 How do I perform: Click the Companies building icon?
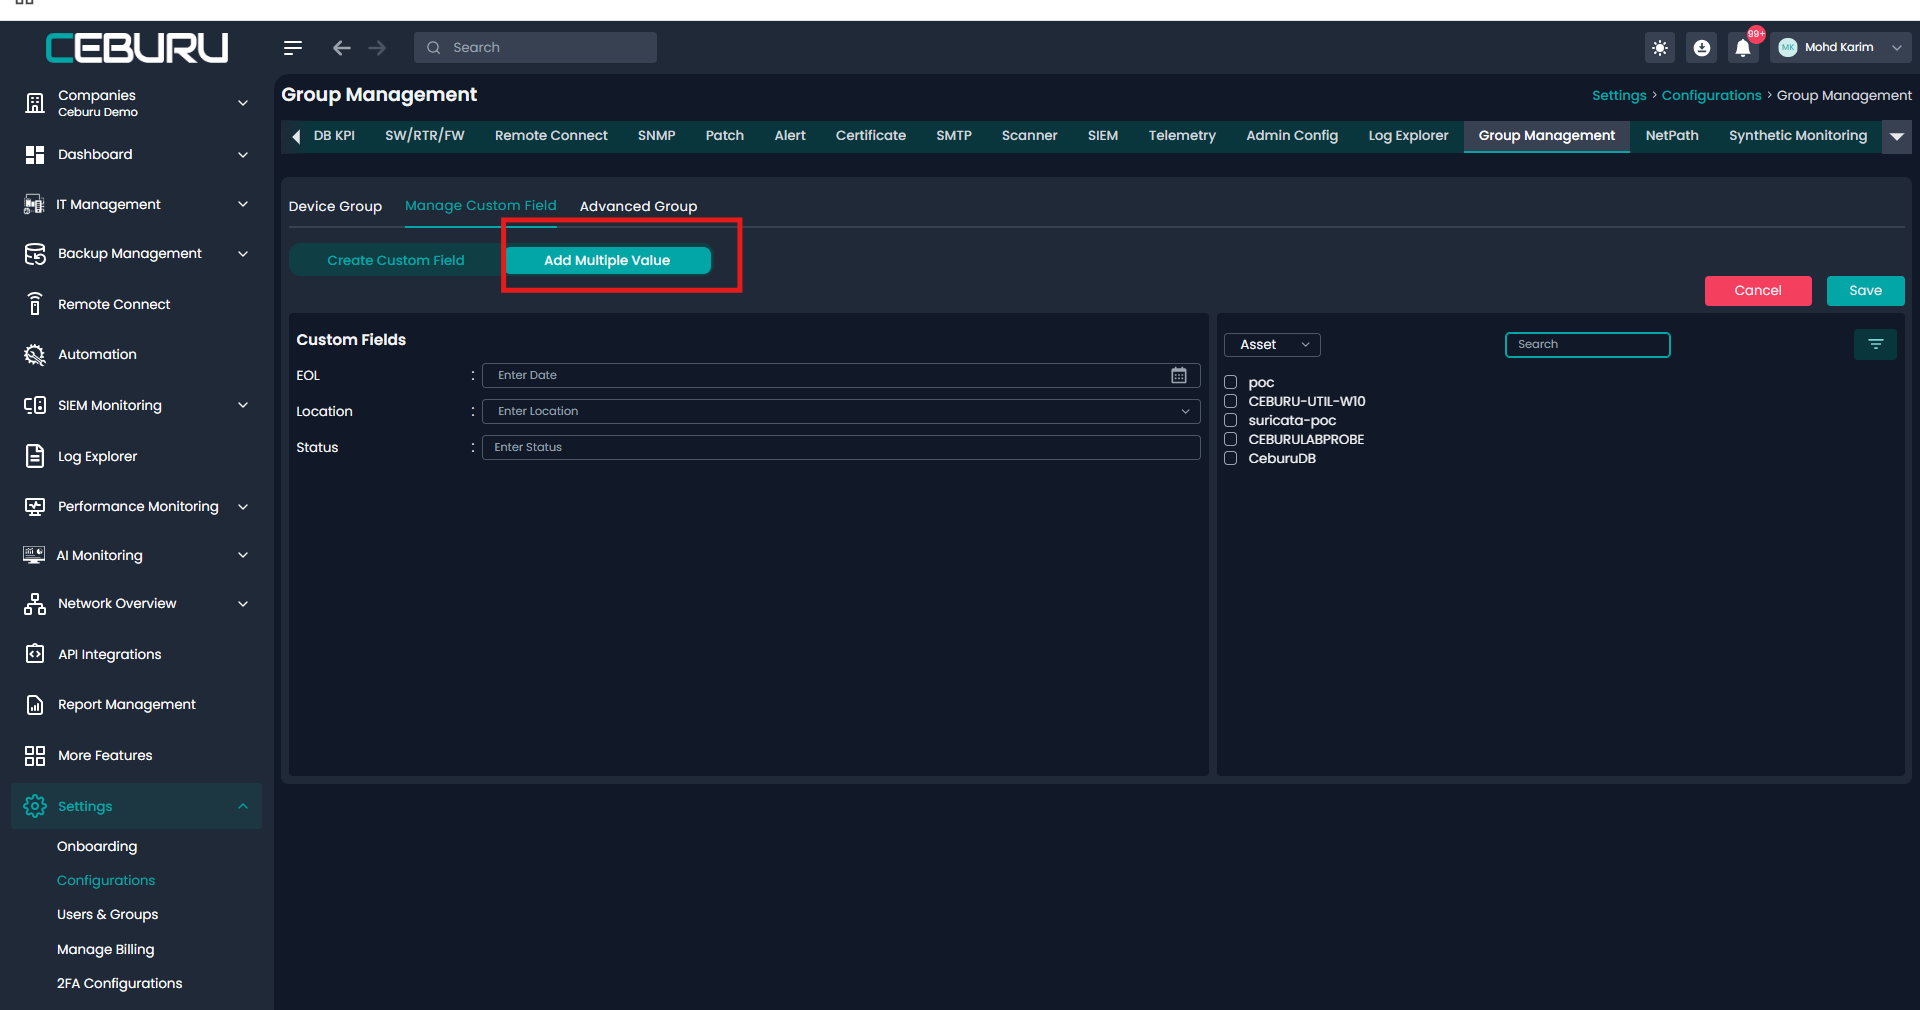(x=35, y=103)
